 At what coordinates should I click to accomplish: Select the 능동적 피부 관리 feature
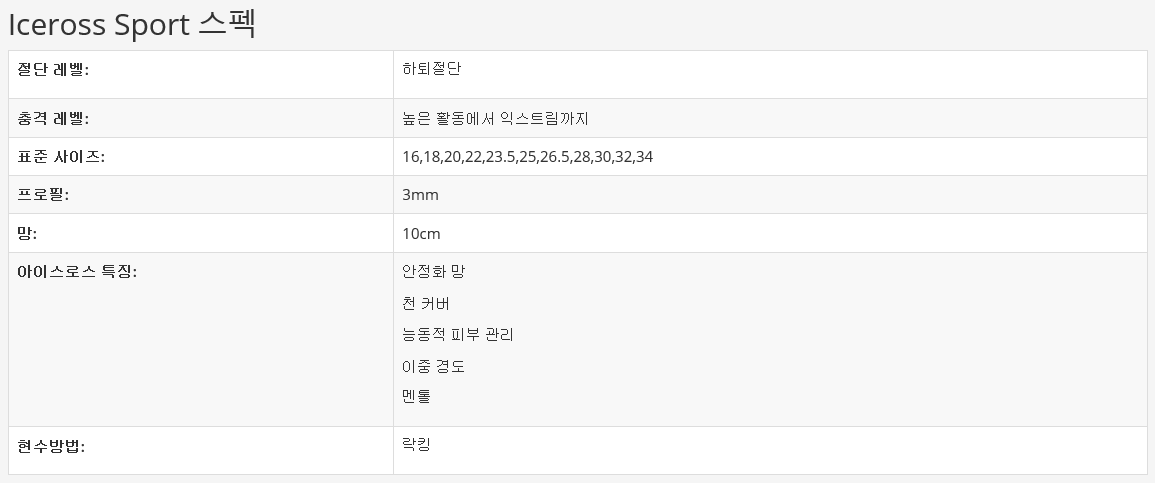[x=457, y=335]
